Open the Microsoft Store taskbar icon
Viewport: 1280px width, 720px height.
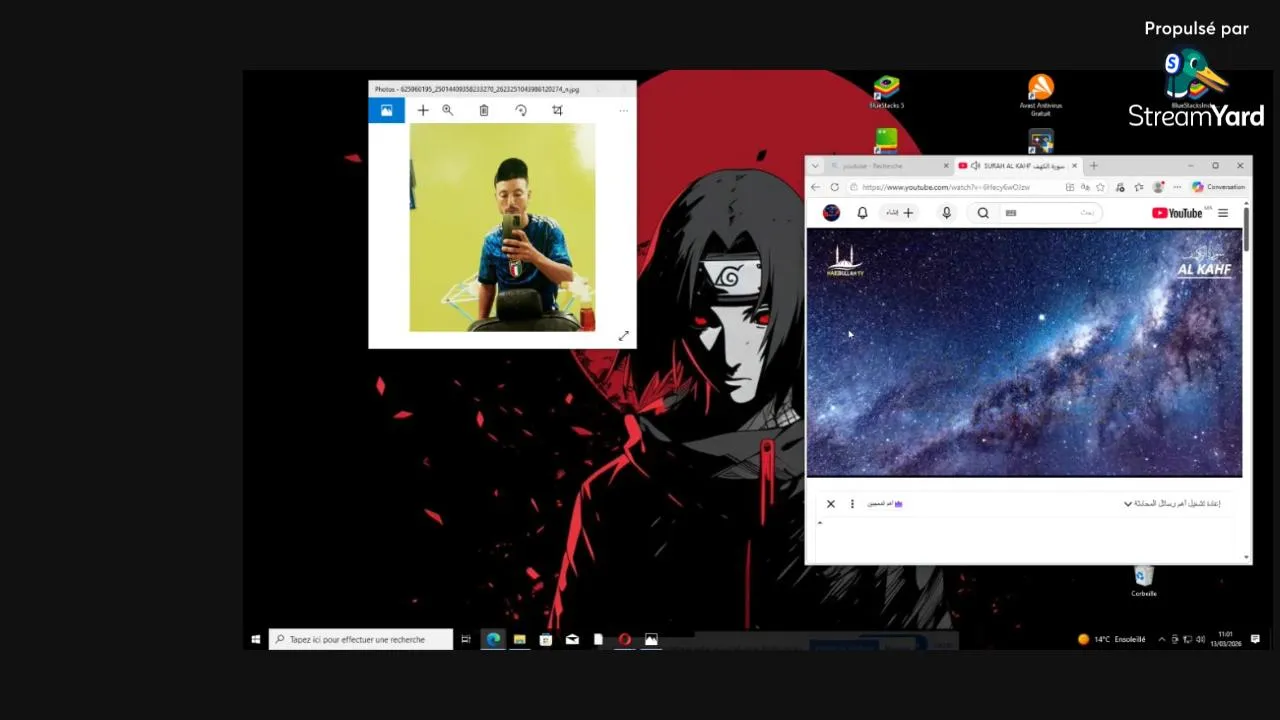(x=546, y=639)
